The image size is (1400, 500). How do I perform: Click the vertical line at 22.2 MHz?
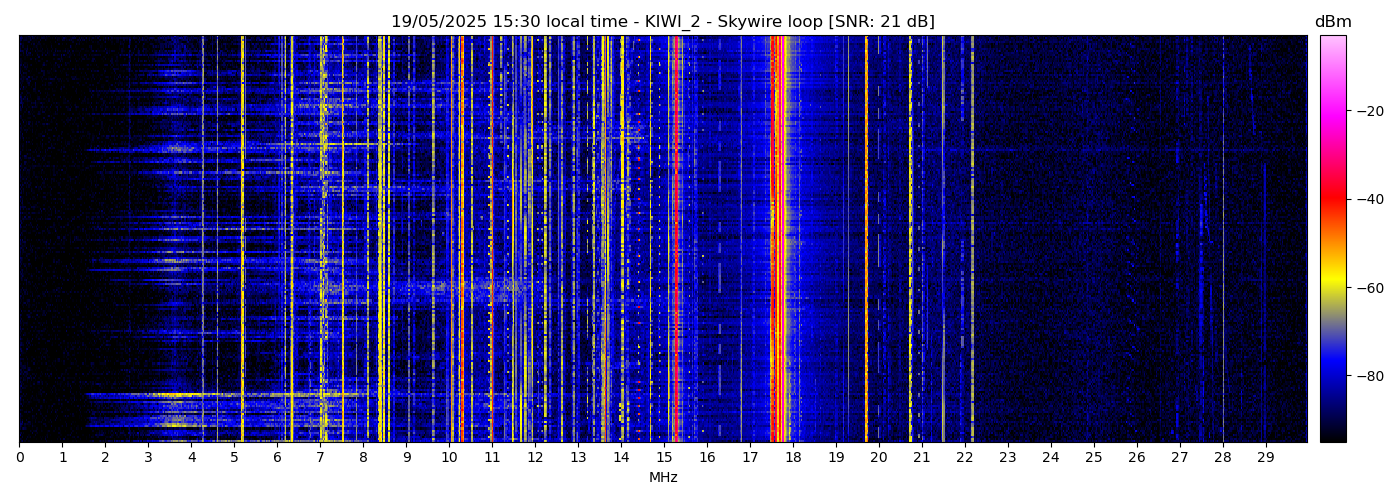(x=972, y=240)
